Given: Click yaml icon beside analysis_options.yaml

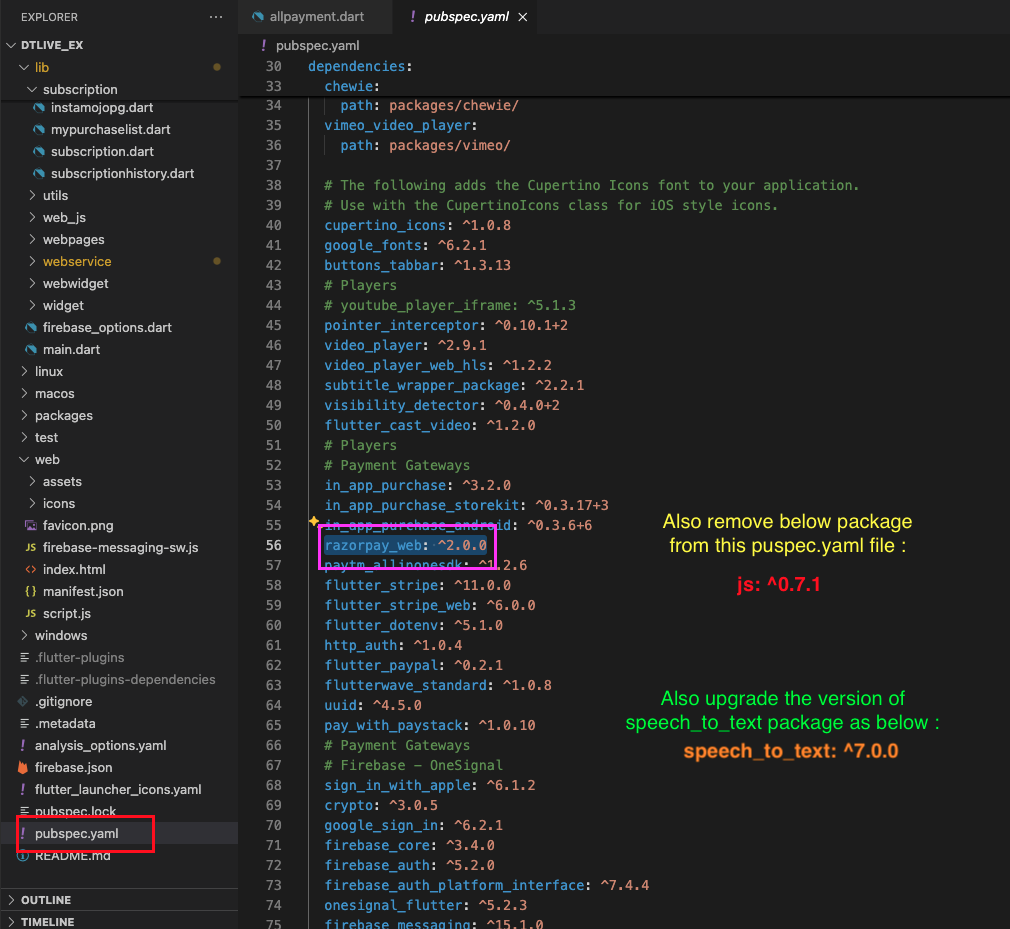Looking at the screenshot, I should click(23, 745).
